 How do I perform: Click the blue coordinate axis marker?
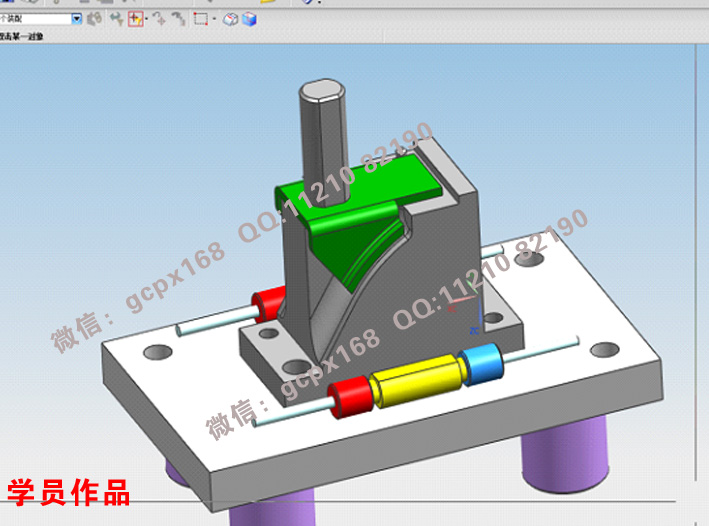coord(477,318)
